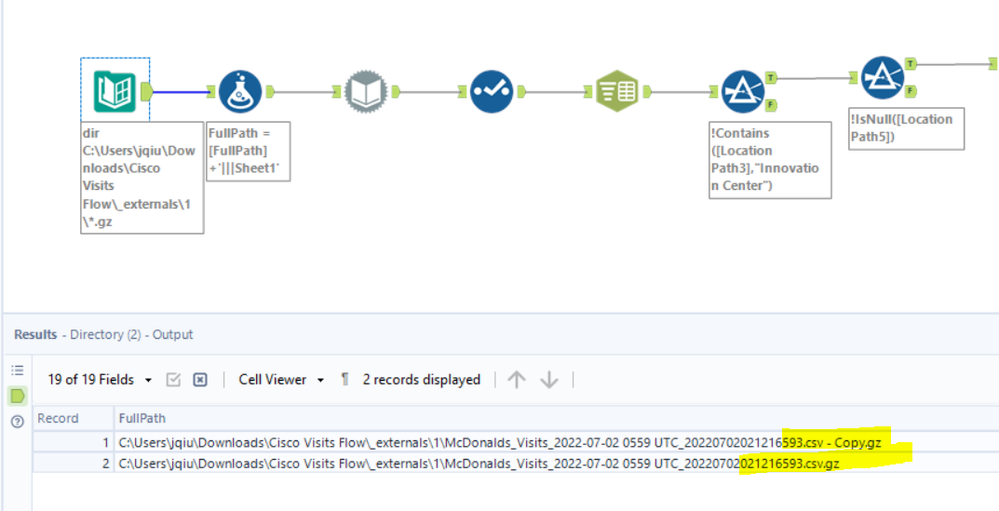
Task: Click the Record column header
Action: pos(73,419)
